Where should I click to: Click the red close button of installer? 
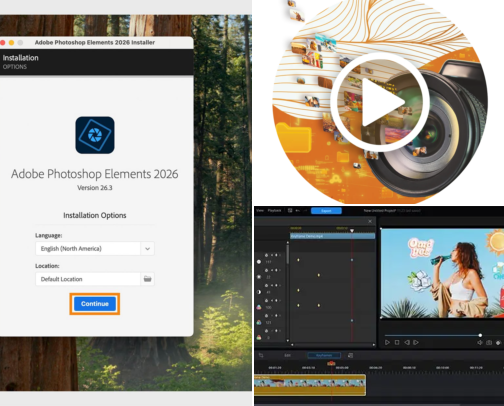pos(3,43)
